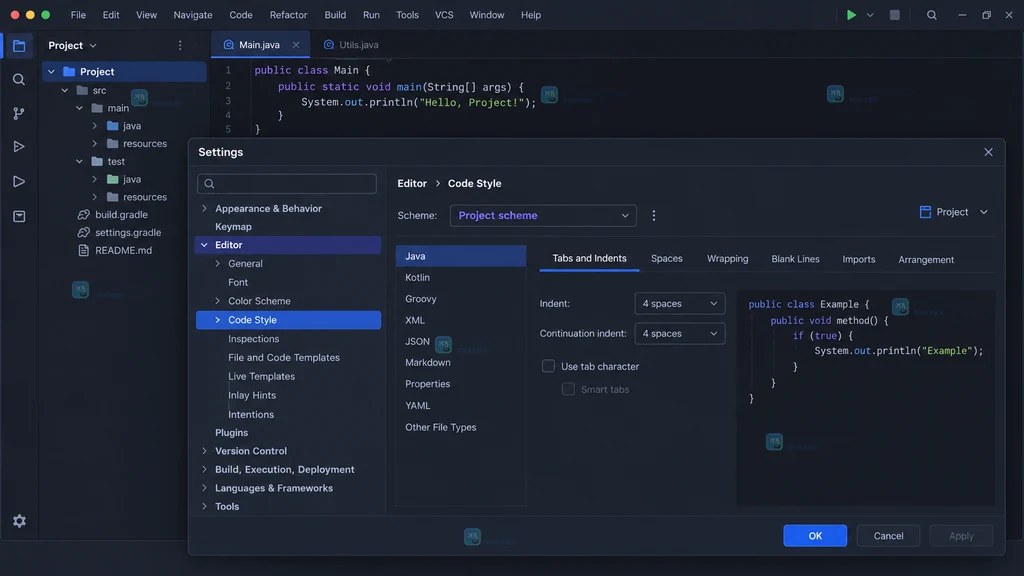
Task: Click Editor in the settings breadcrumb
Action: click(x=412, y=184)
